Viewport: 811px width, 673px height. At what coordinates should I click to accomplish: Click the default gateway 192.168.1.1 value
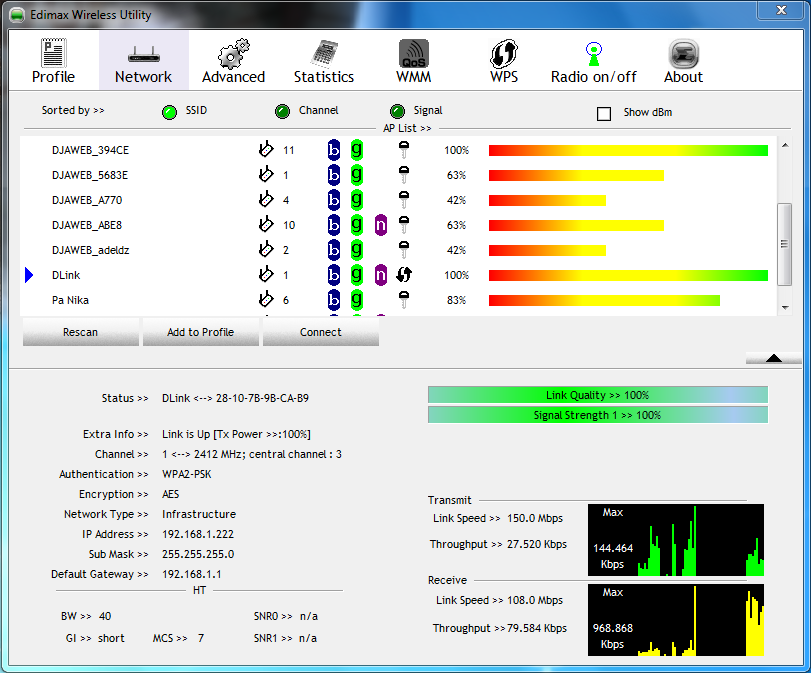pos(192,574)
